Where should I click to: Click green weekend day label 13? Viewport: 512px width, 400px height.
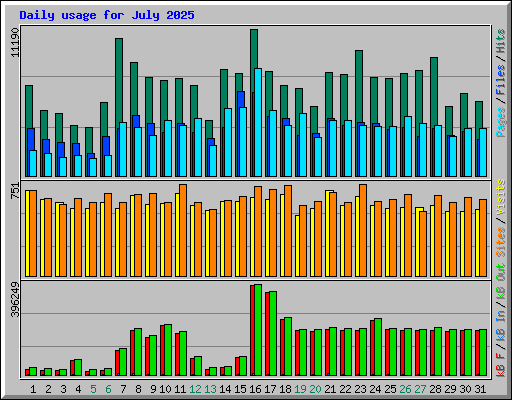coord(210,389)
